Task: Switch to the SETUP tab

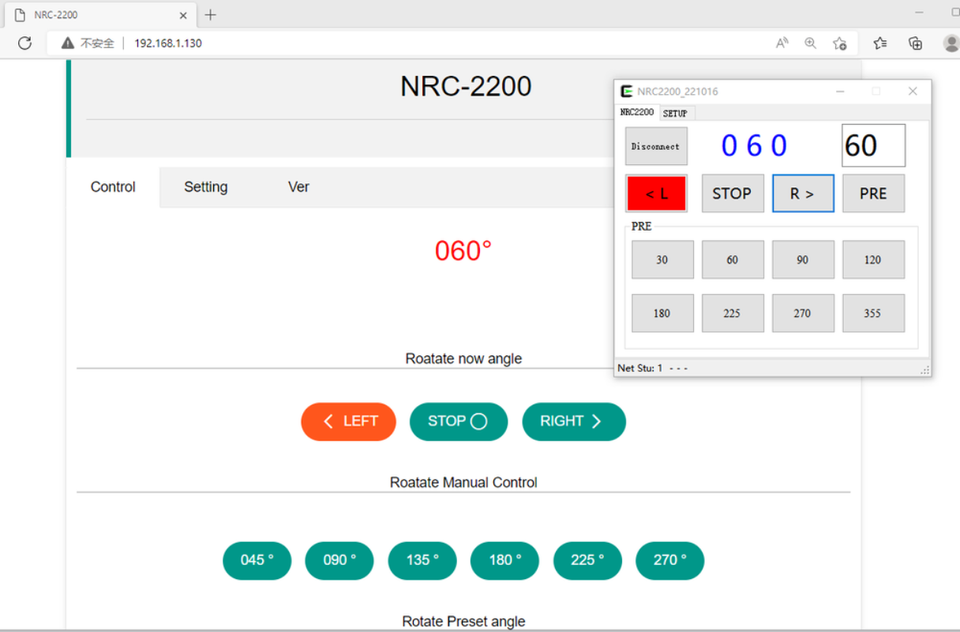Action: (x=675, y=113)
